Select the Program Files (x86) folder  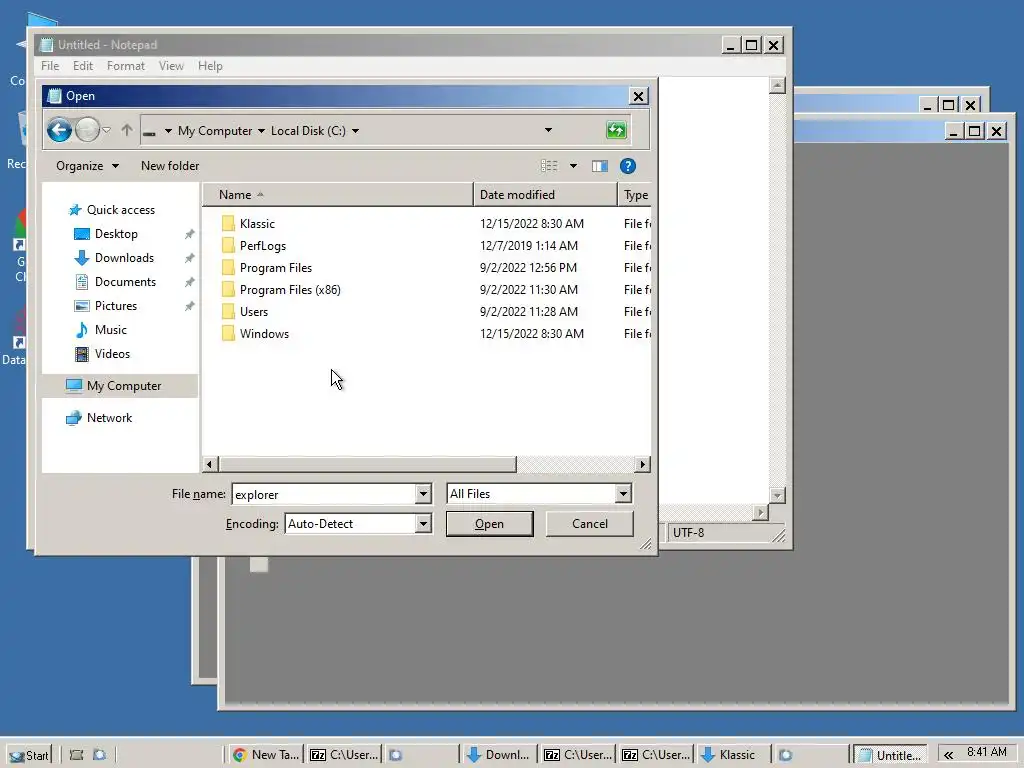point(290,289)
